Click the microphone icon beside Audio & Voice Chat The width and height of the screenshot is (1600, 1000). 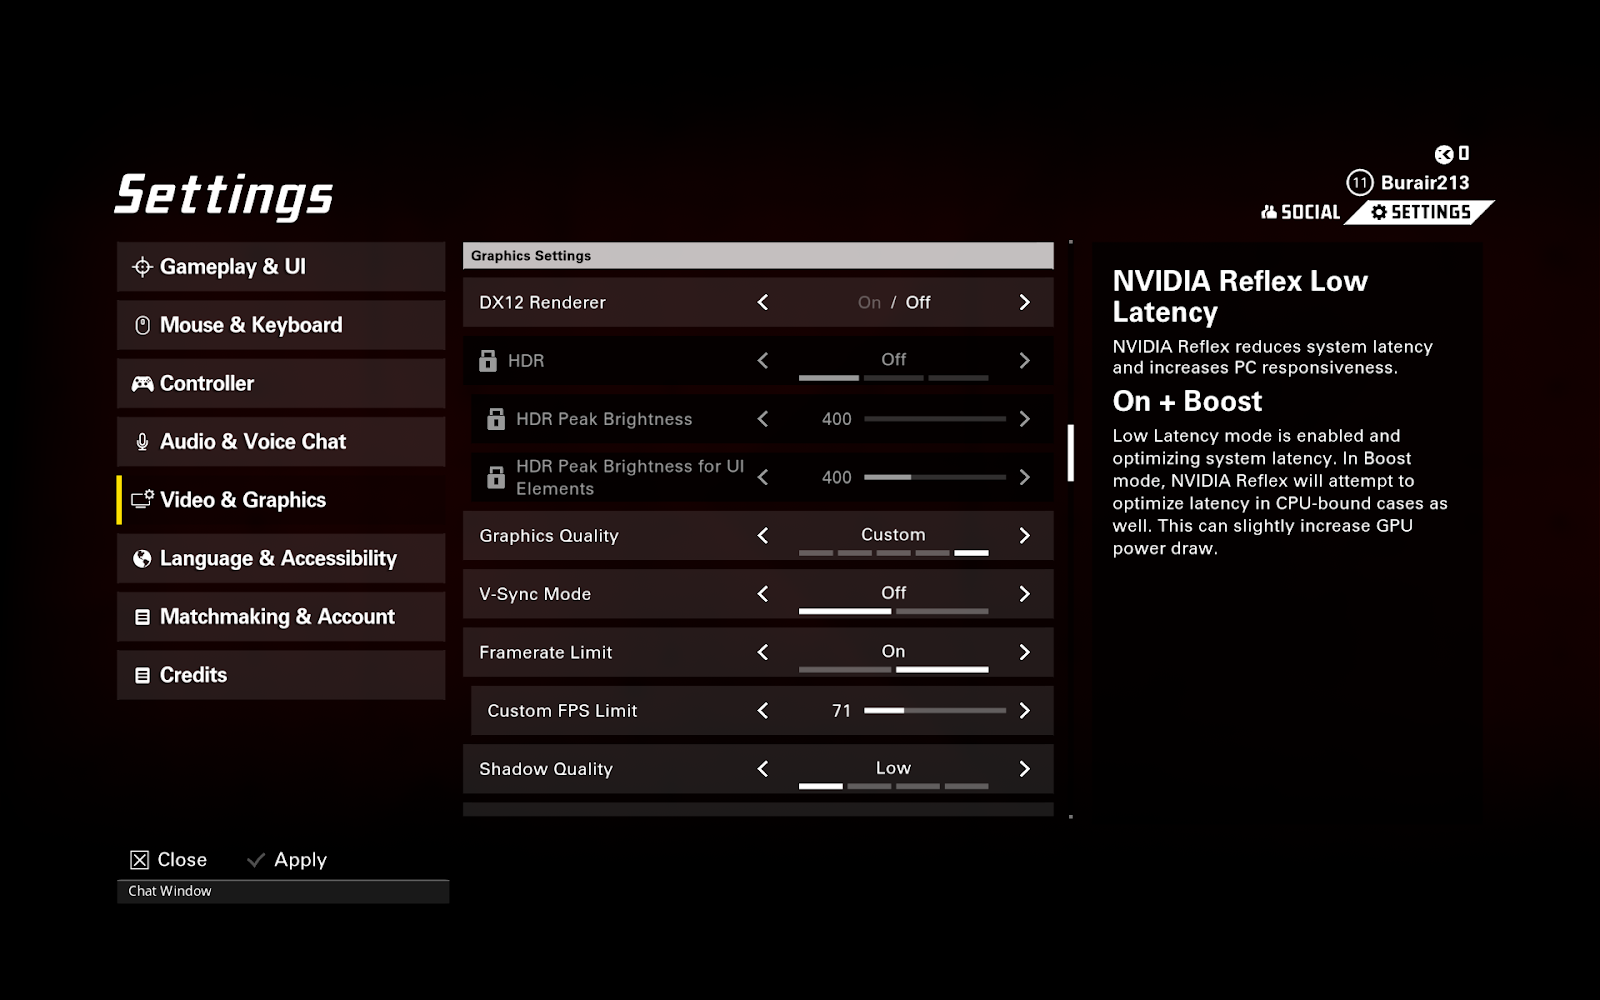click(x=142, y=442)
